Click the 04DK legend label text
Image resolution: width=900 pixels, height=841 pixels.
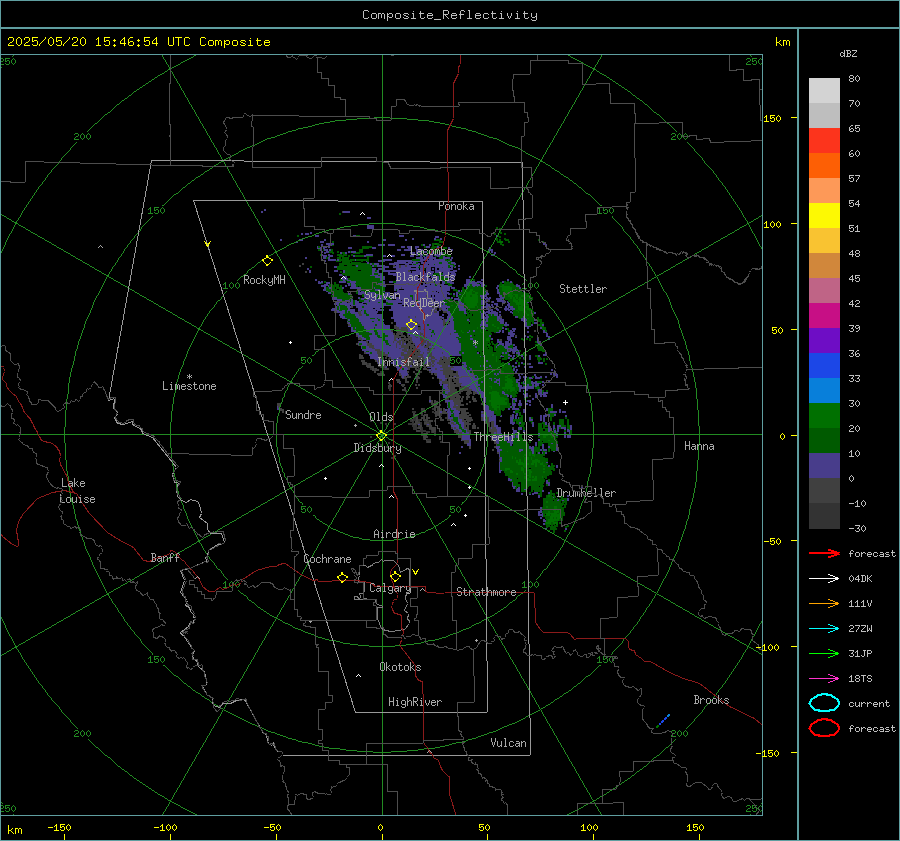tap(860, 579)
